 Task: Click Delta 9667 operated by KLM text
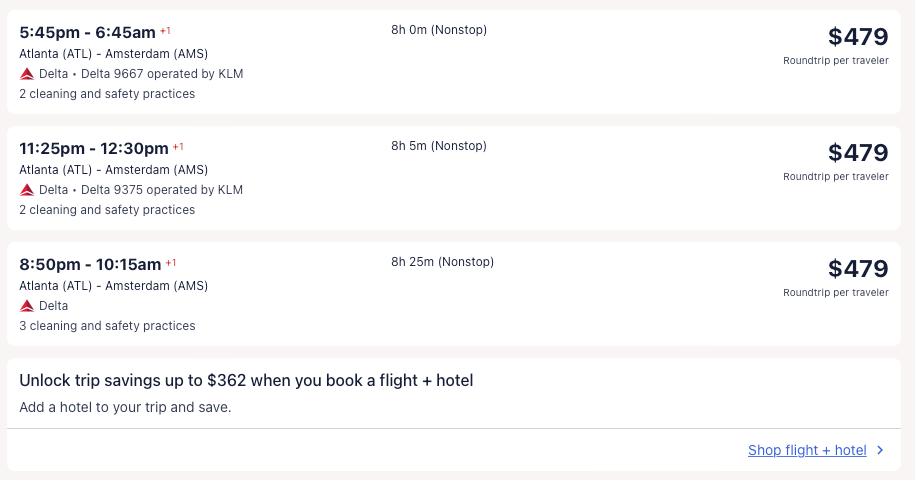162,74
